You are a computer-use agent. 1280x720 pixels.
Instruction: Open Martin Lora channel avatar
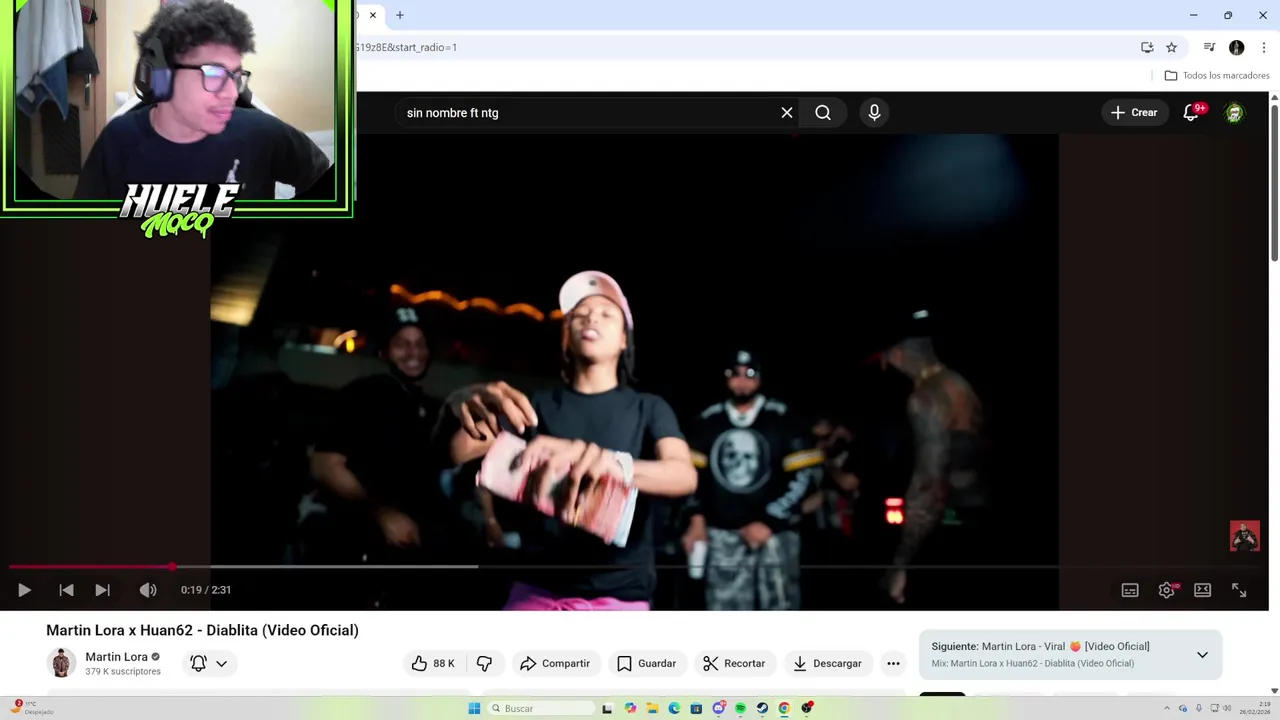point(61,663)
